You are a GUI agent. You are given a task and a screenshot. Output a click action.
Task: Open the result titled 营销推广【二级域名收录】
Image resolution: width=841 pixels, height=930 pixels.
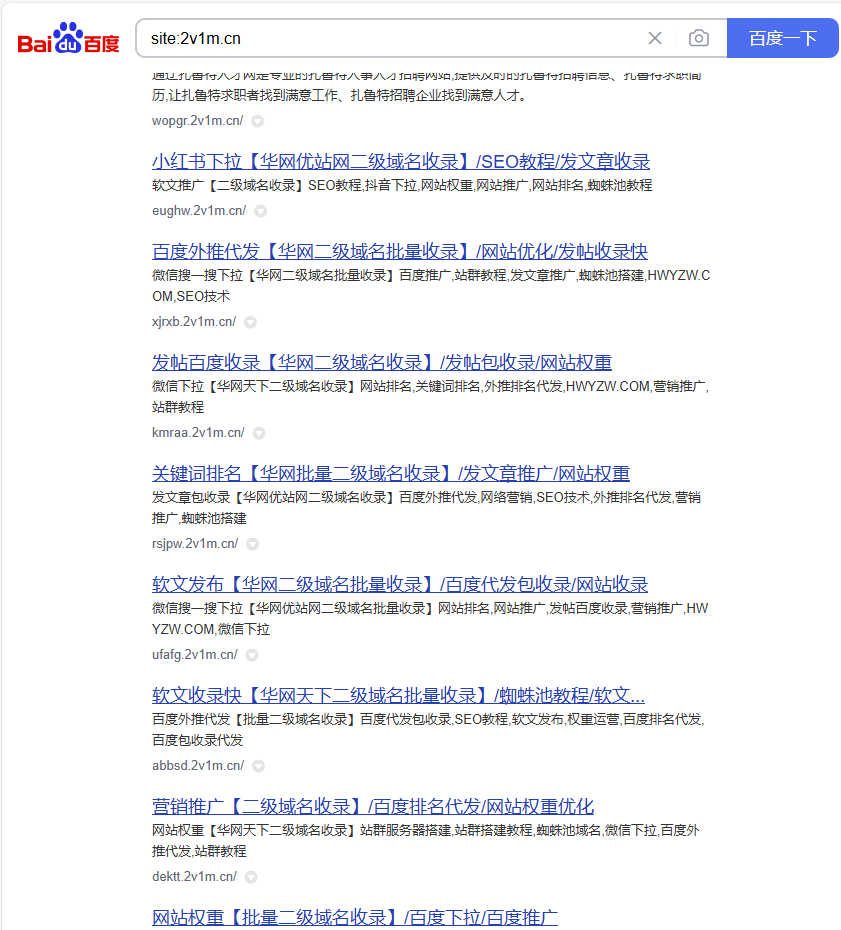point(373,806)
